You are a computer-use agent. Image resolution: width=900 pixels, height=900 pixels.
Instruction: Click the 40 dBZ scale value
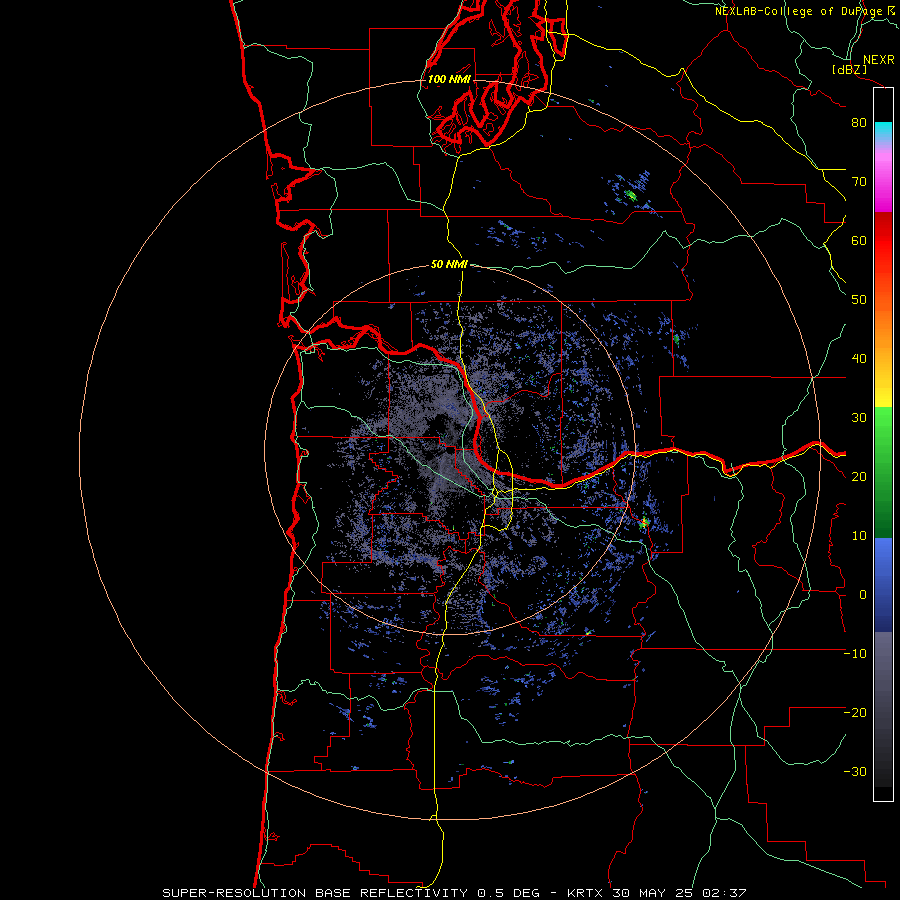click(x=859, y=359)
